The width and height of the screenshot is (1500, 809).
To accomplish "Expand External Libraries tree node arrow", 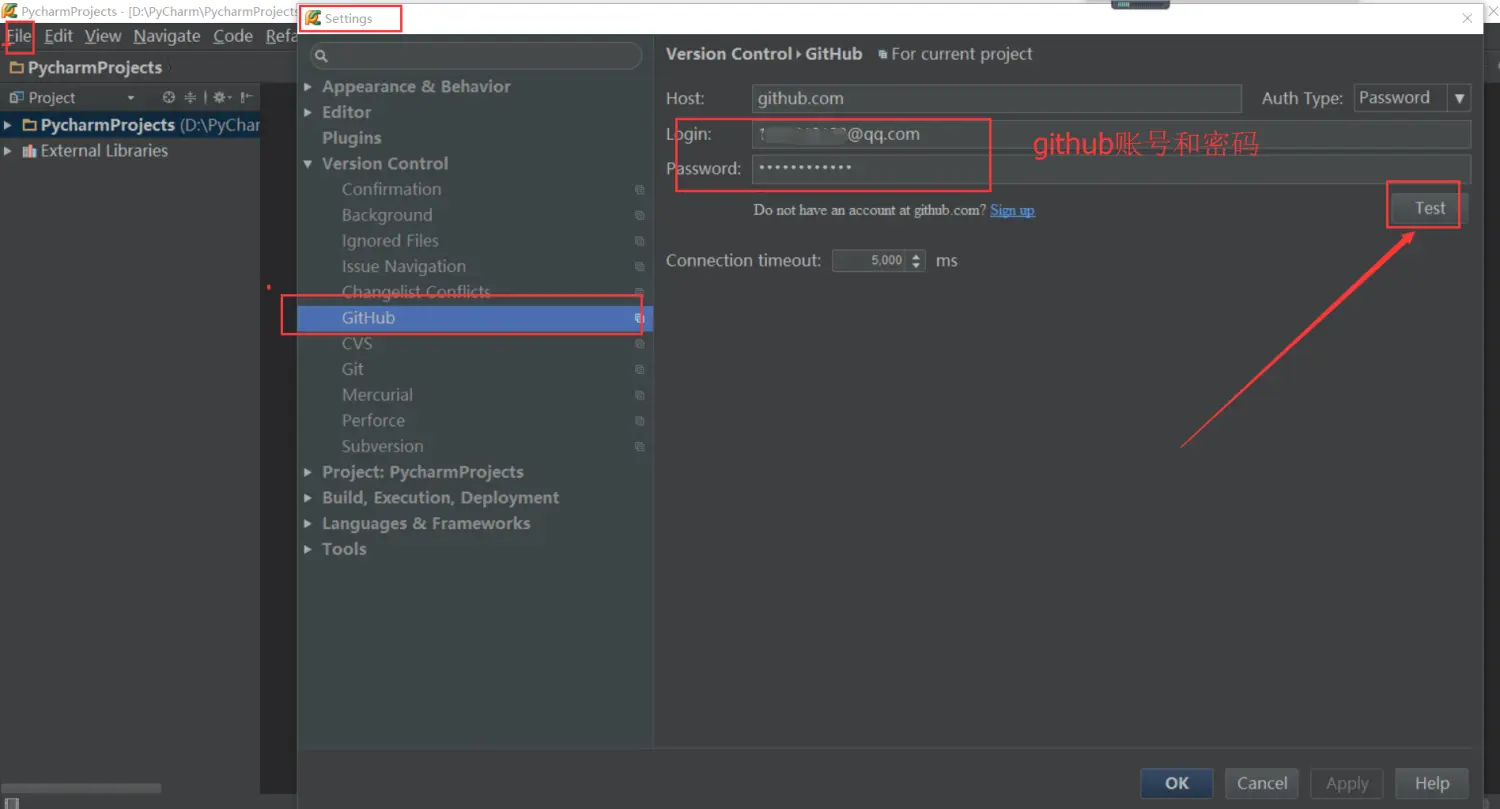I will coord(9,151).
